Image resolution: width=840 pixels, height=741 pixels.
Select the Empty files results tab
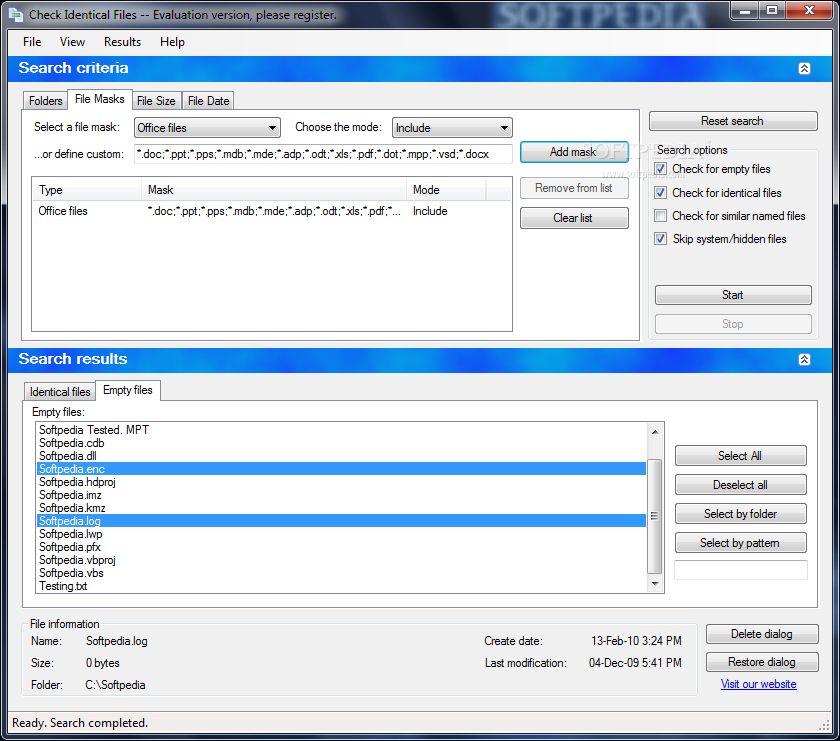click(x=128, y=390)
